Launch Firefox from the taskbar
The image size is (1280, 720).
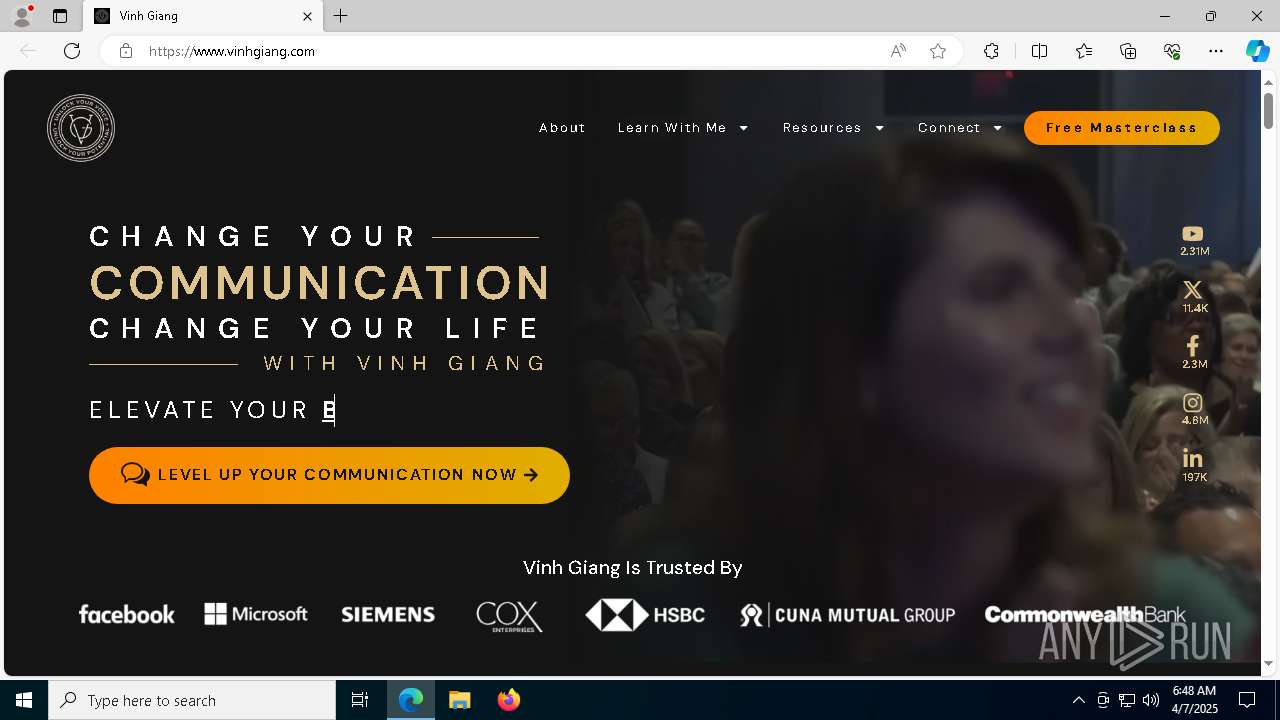pyautogui.click(x=508, y=700)
